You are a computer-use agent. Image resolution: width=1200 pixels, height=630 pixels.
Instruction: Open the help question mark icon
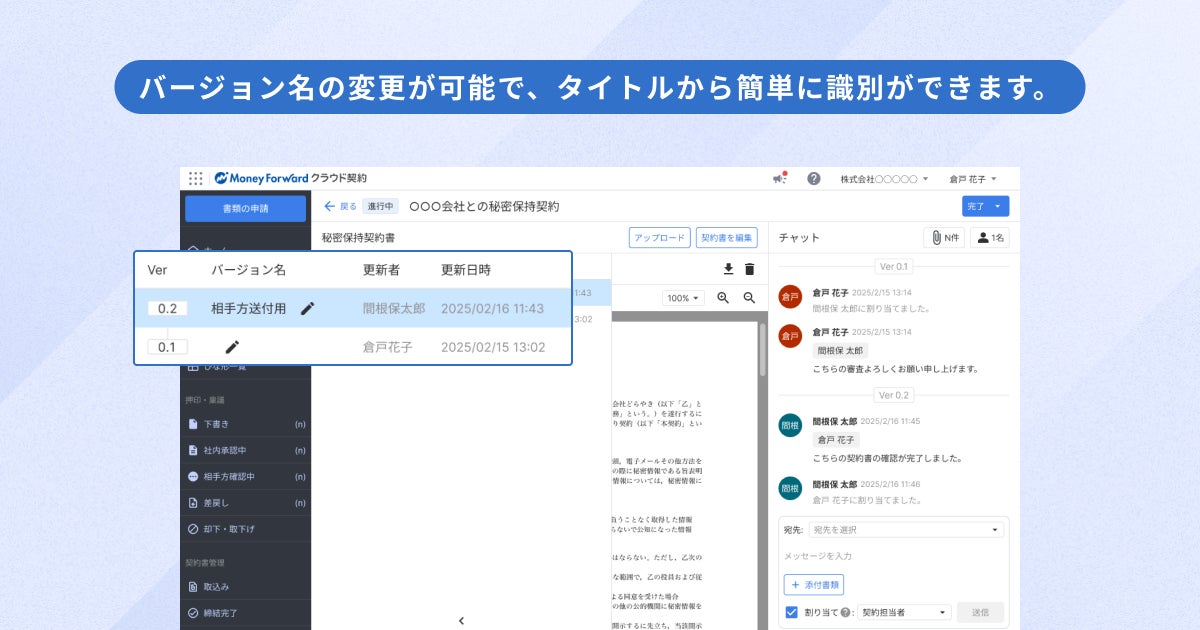tap(813, 178)
